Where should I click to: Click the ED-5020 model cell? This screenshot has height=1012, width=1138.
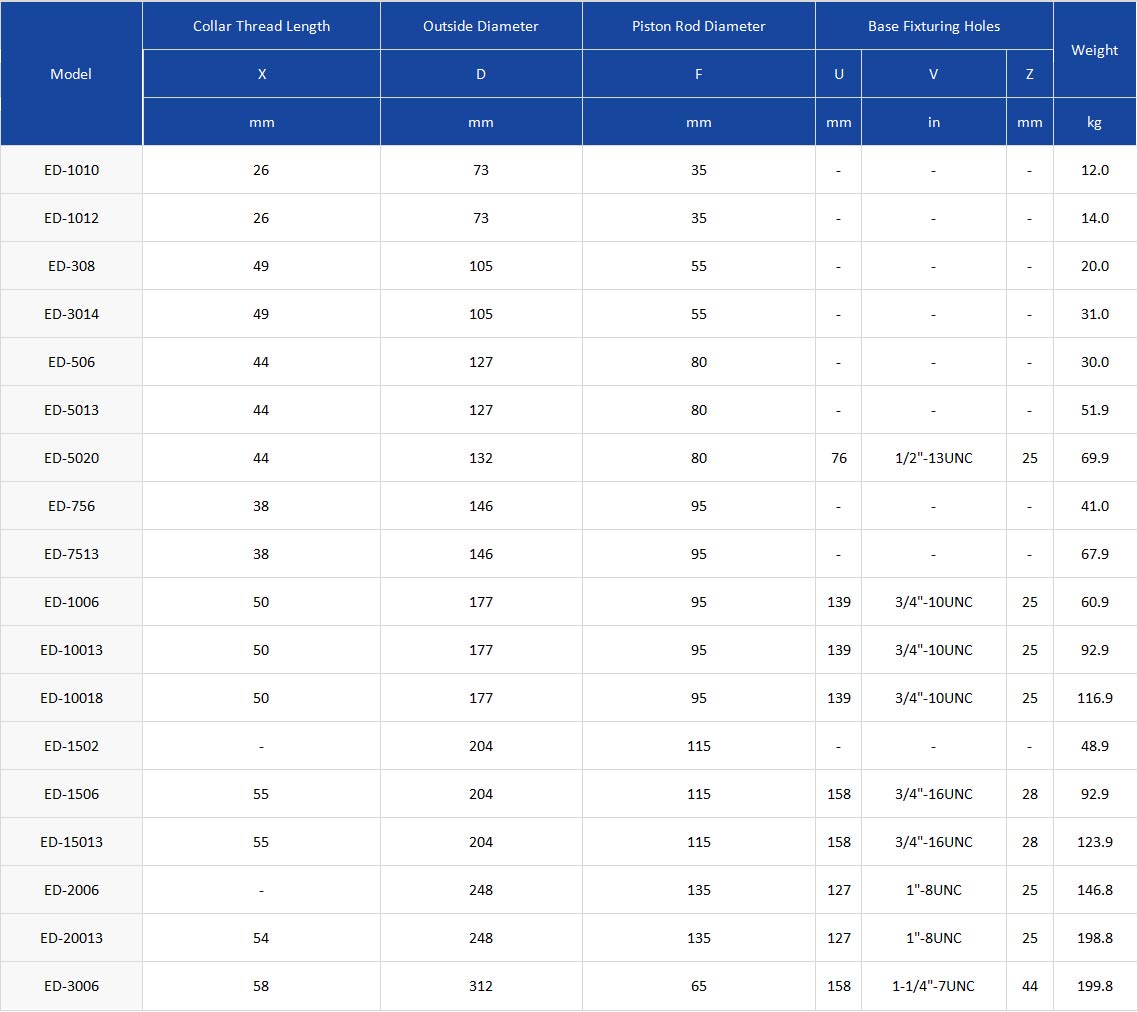point(71,457)
